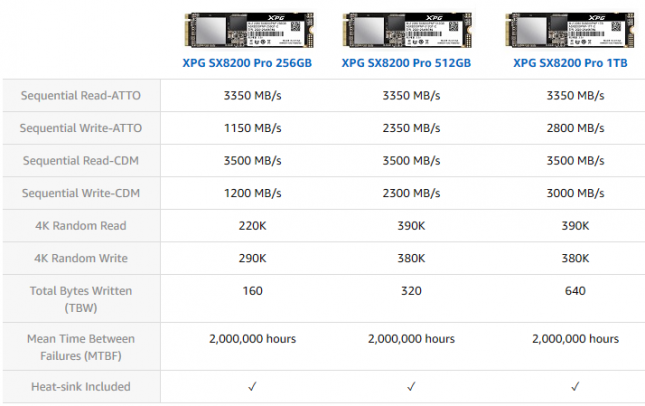Select the Mean Time Between Failures label

[81, 347]
